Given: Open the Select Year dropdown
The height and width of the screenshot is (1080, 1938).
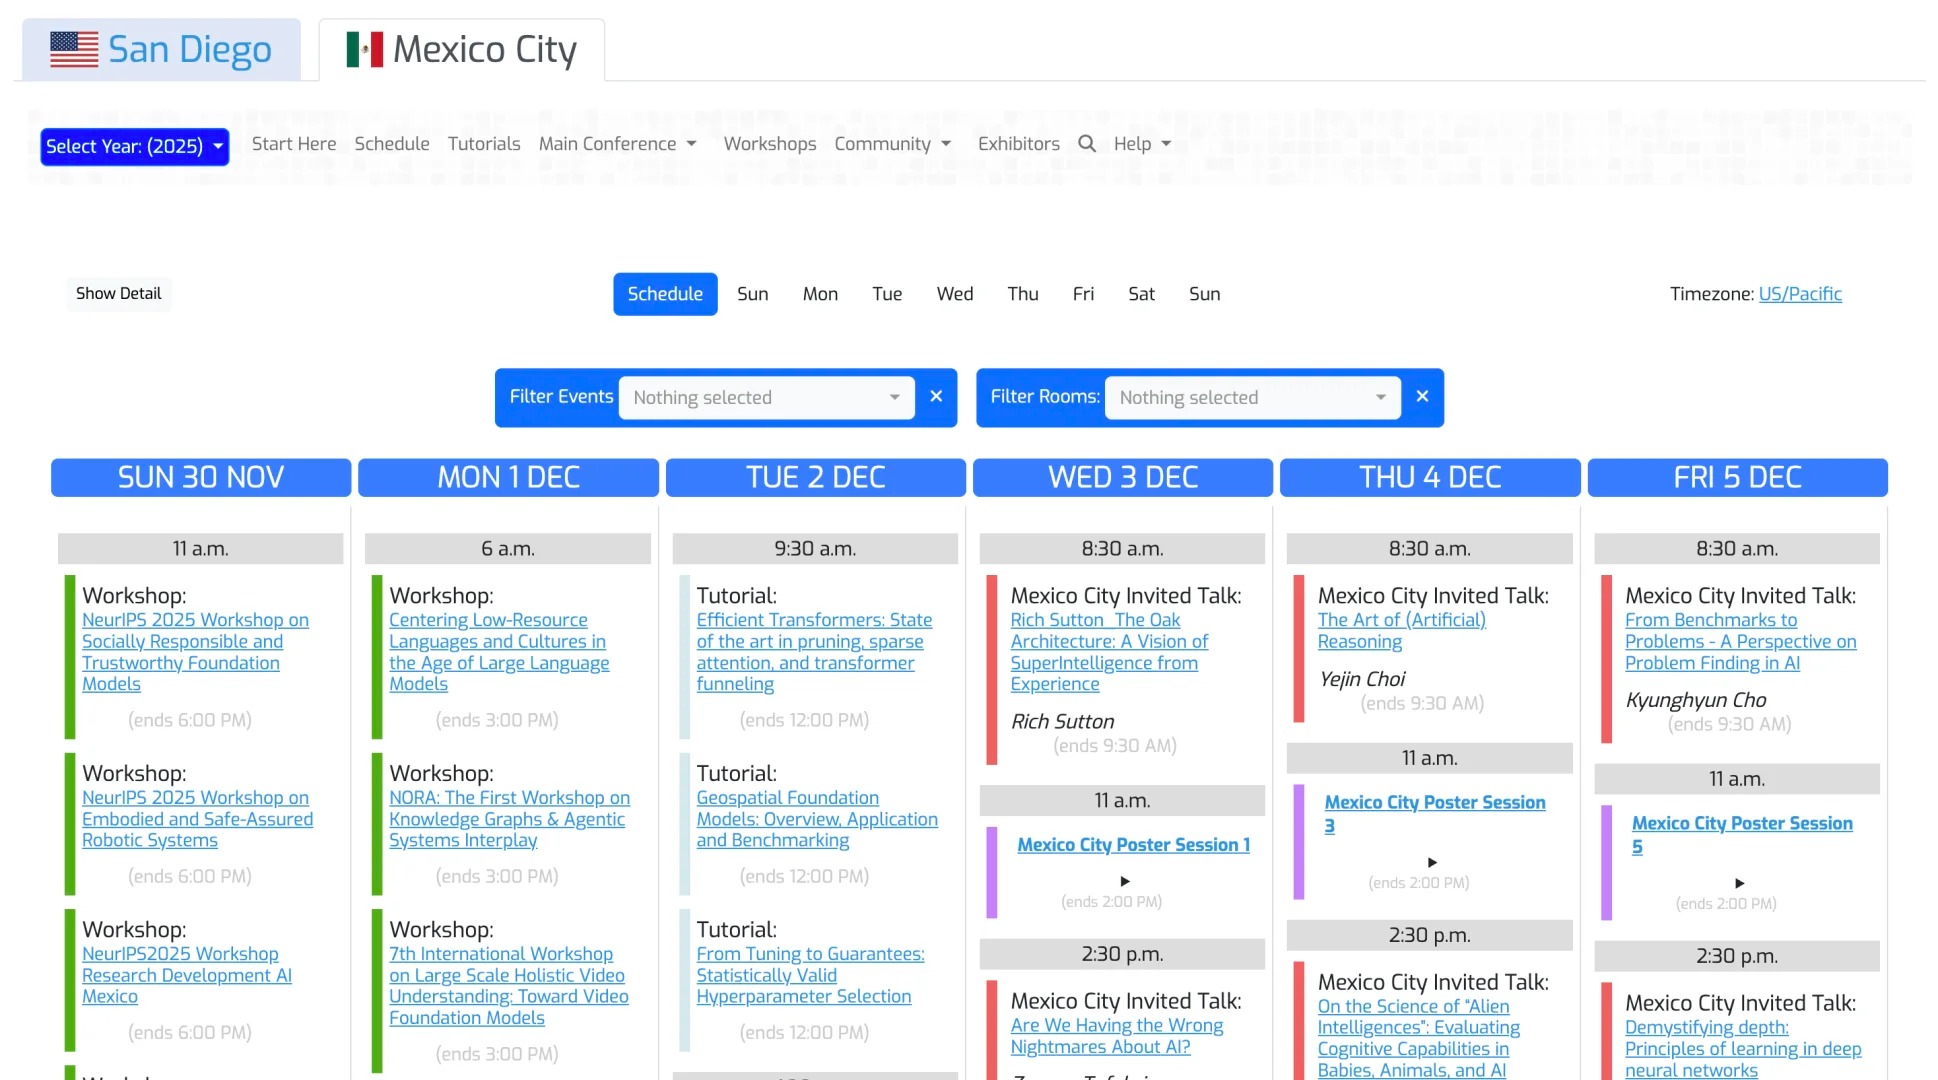Looking at the screenshot, I should 134,146.
